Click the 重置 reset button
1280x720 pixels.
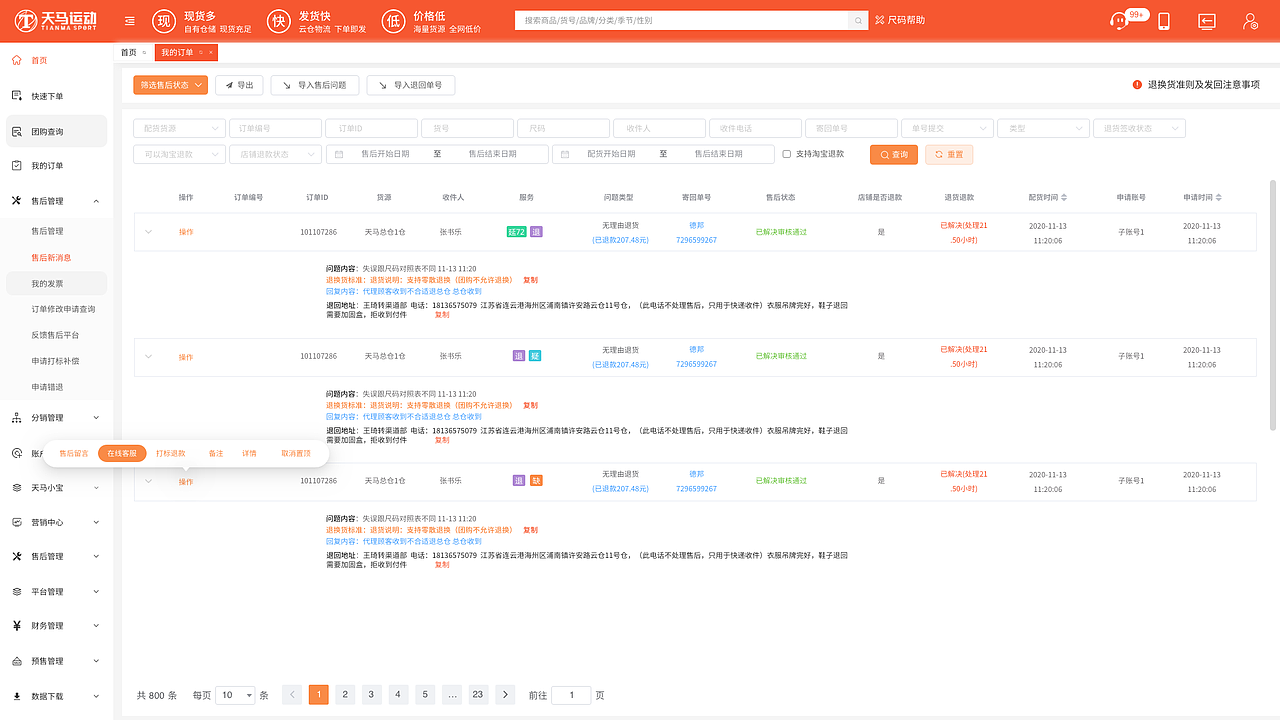948,154
